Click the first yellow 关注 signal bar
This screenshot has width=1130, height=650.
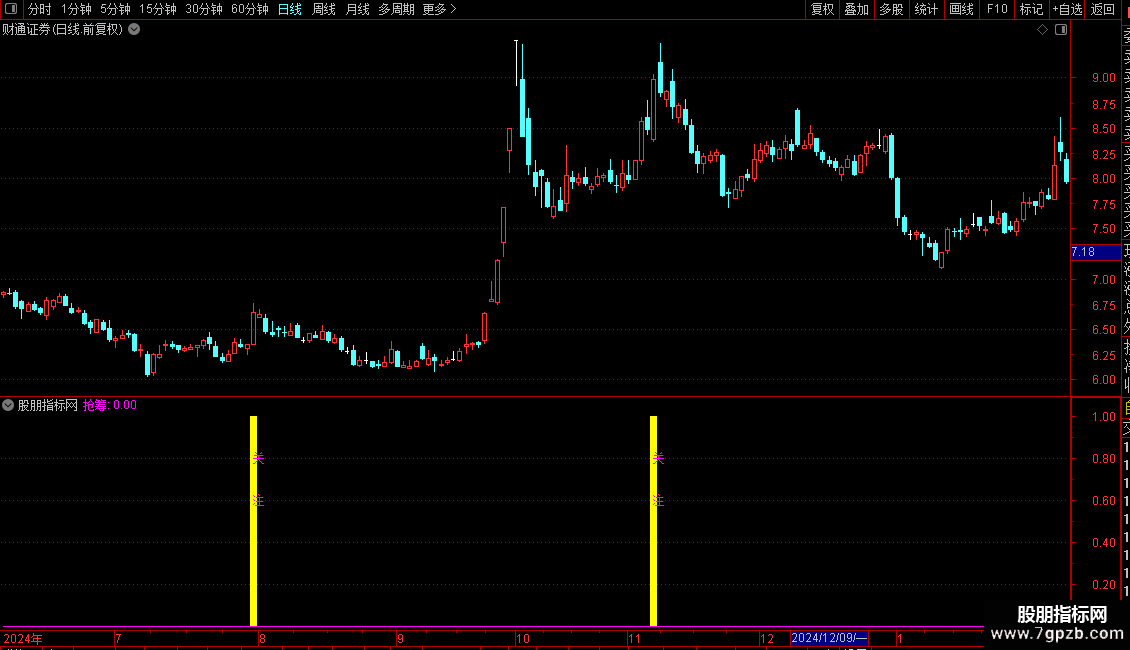click(254, 520)
